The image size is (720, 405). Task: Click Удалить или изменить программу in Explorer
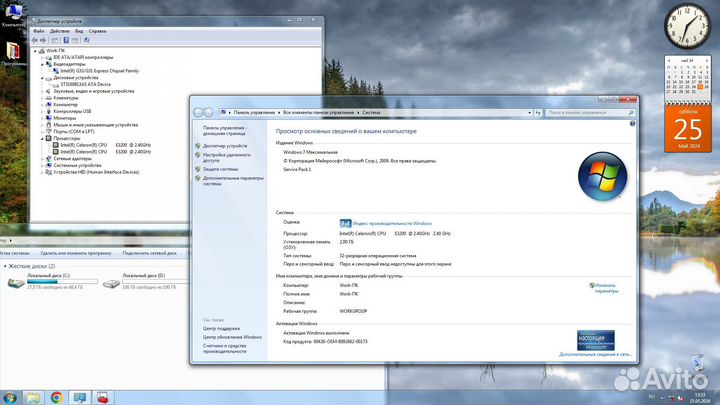(76, 253)
